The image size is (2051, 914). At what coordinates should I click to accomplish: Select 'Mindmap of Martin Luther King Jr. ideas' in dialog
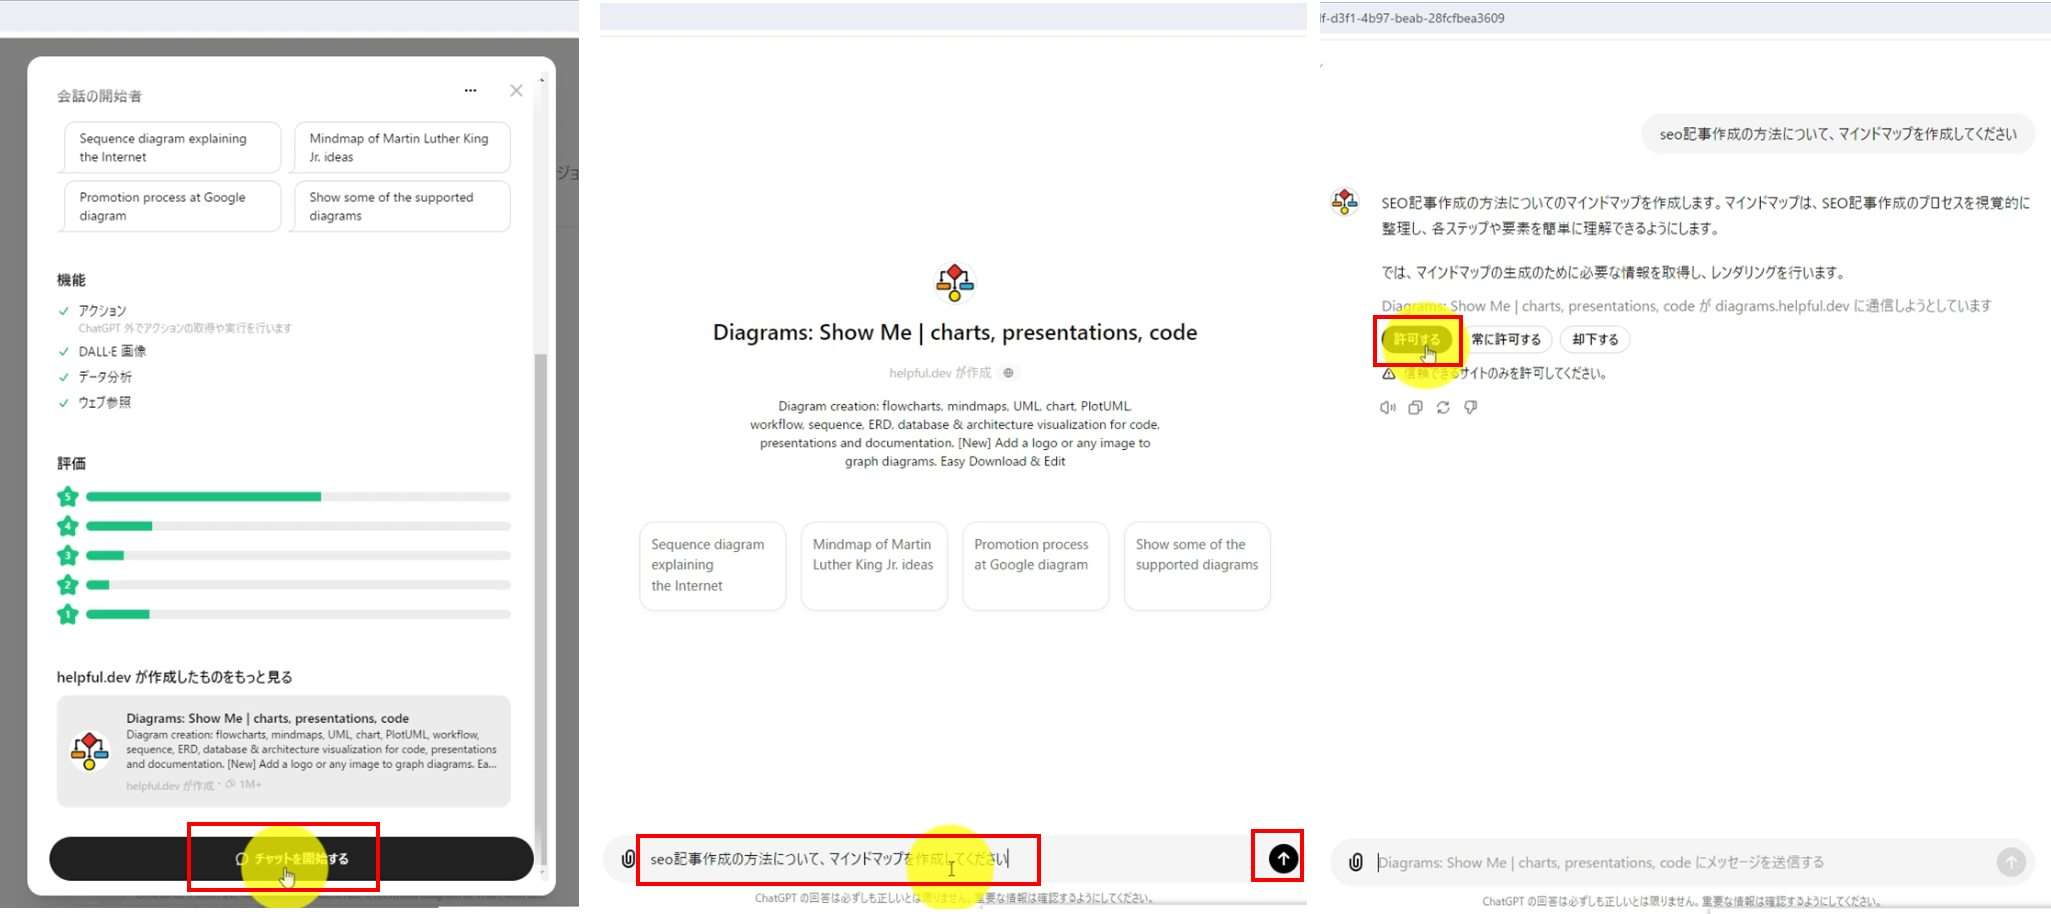pyautogui.click(x=402, y=148)
